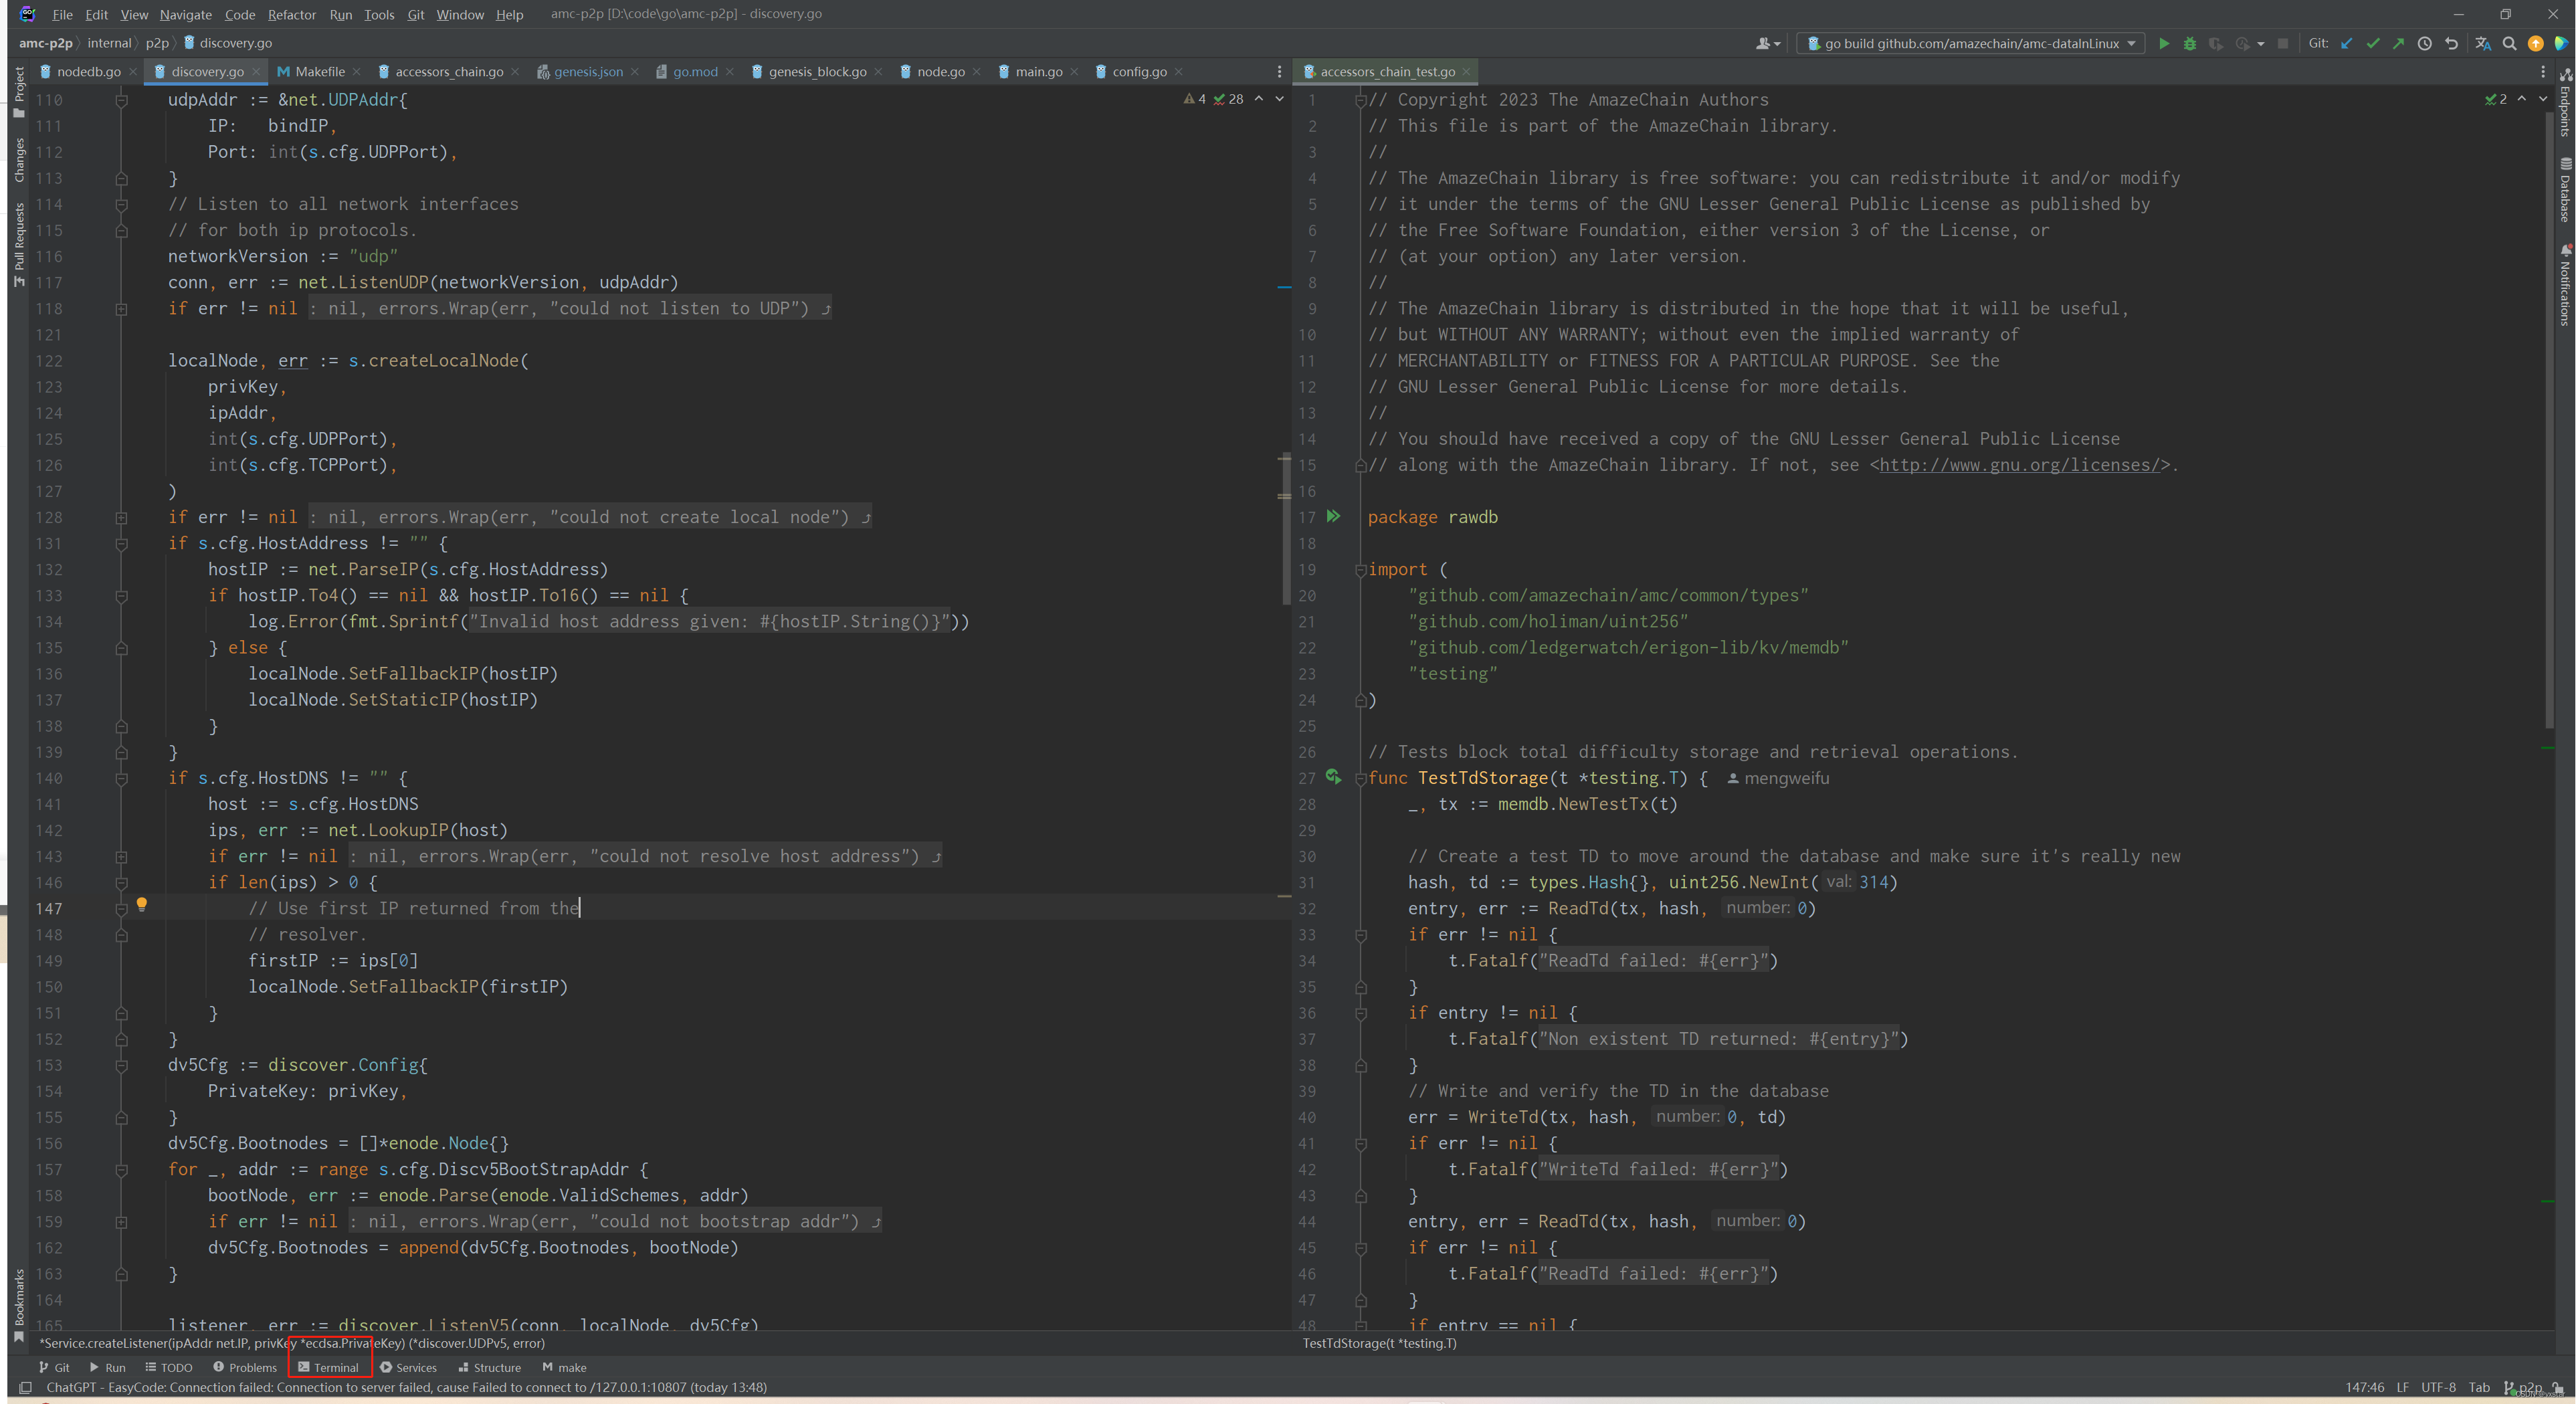Click the yellow intention lightbulb on line 147
The height and width of the screenshot is (1404, 2576).
tap(142, 904)
